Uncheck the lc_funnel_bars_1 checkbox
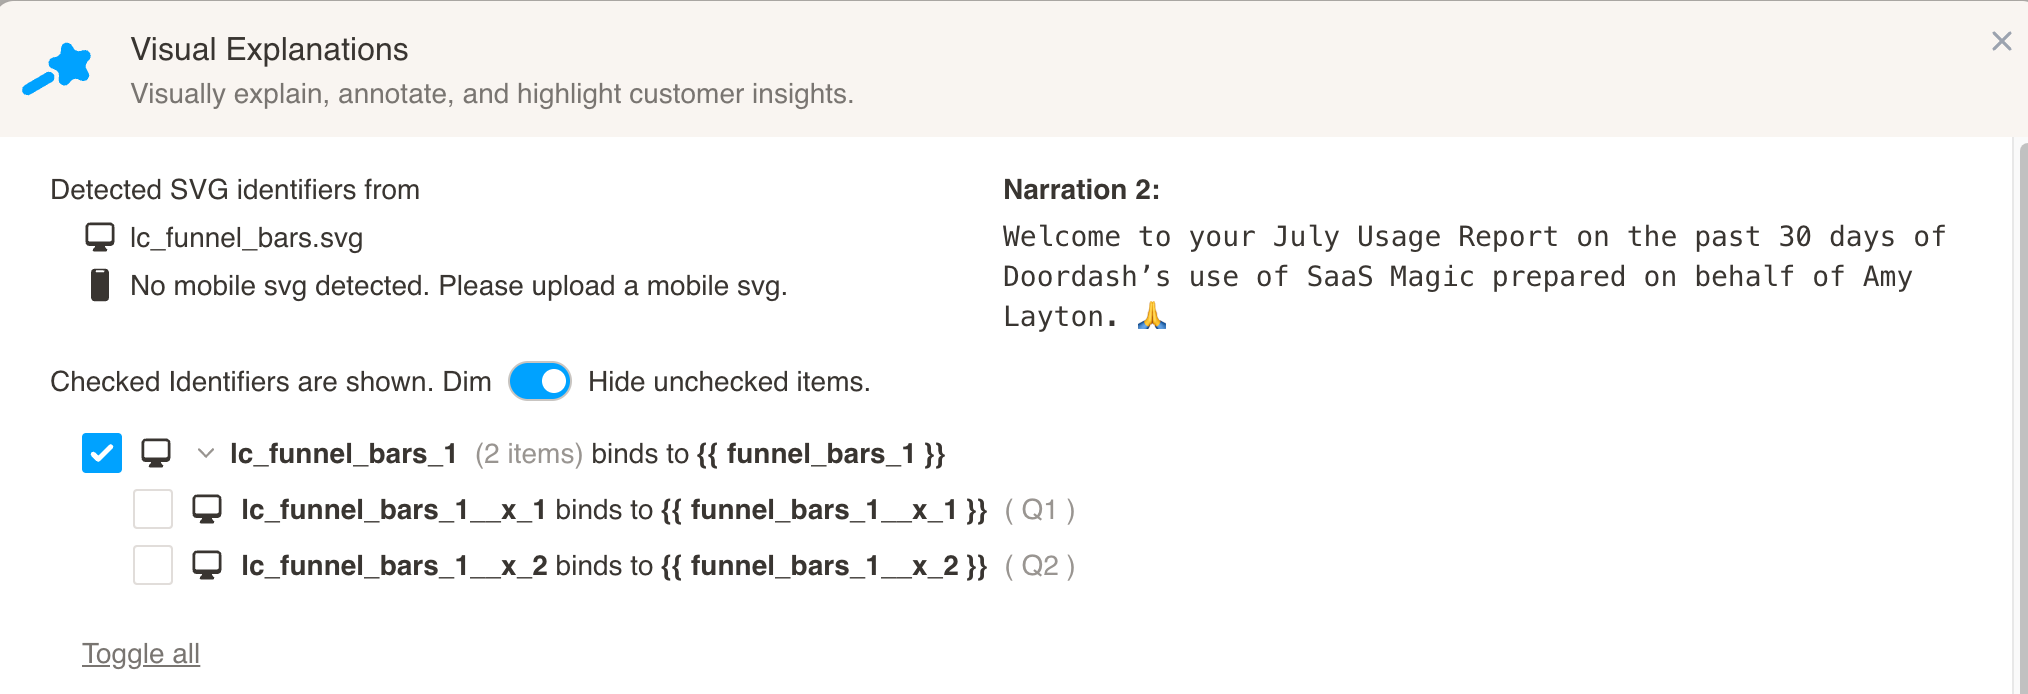 (x=102, y=453)
